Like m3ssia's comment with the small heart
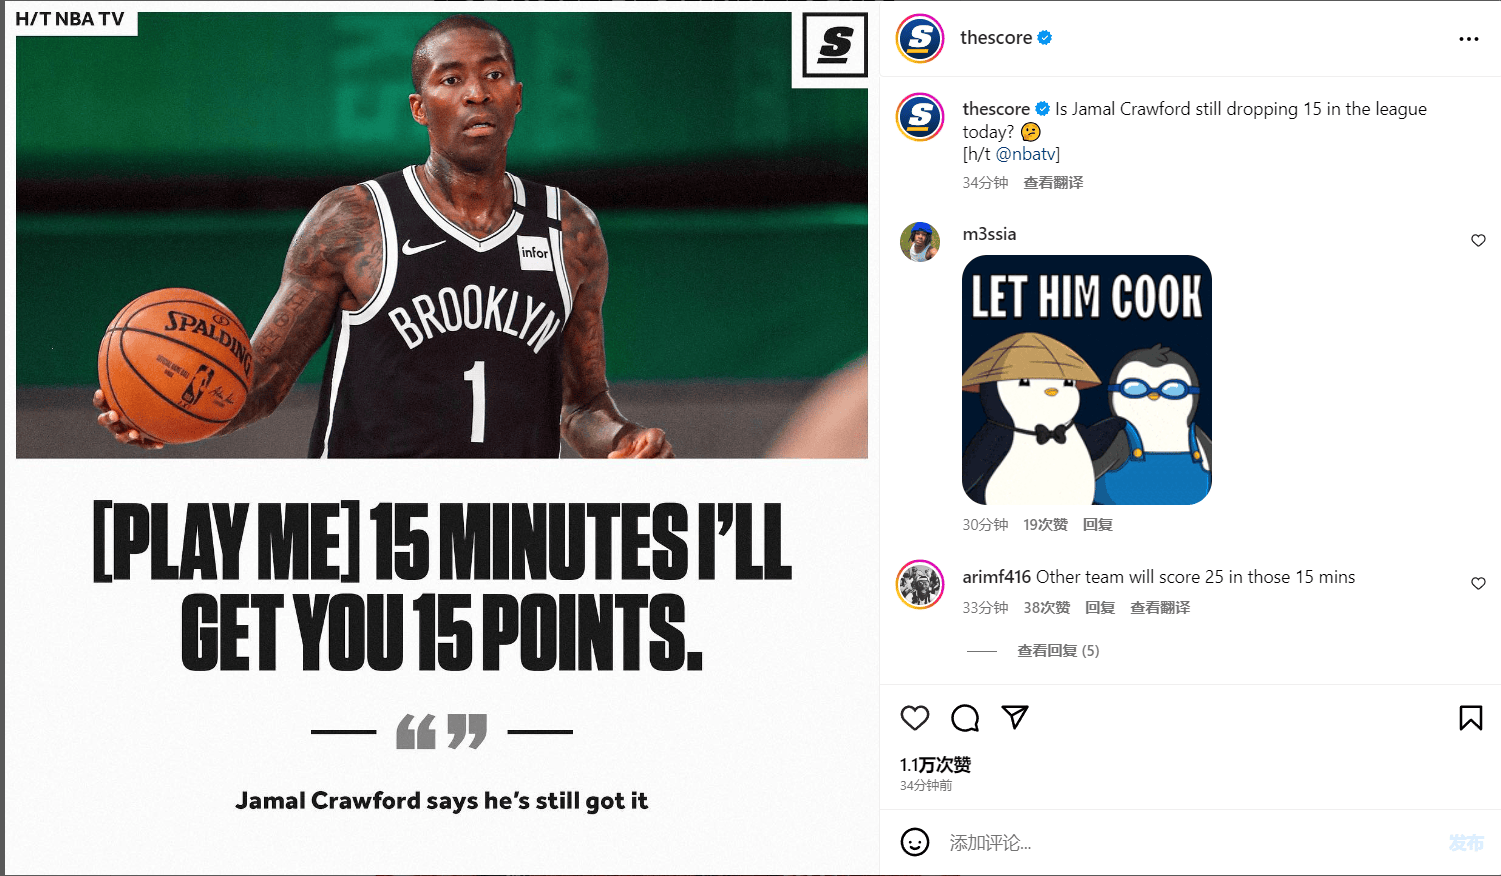The height and width of the screenshot is (876, 1501). pos(1478,240)
